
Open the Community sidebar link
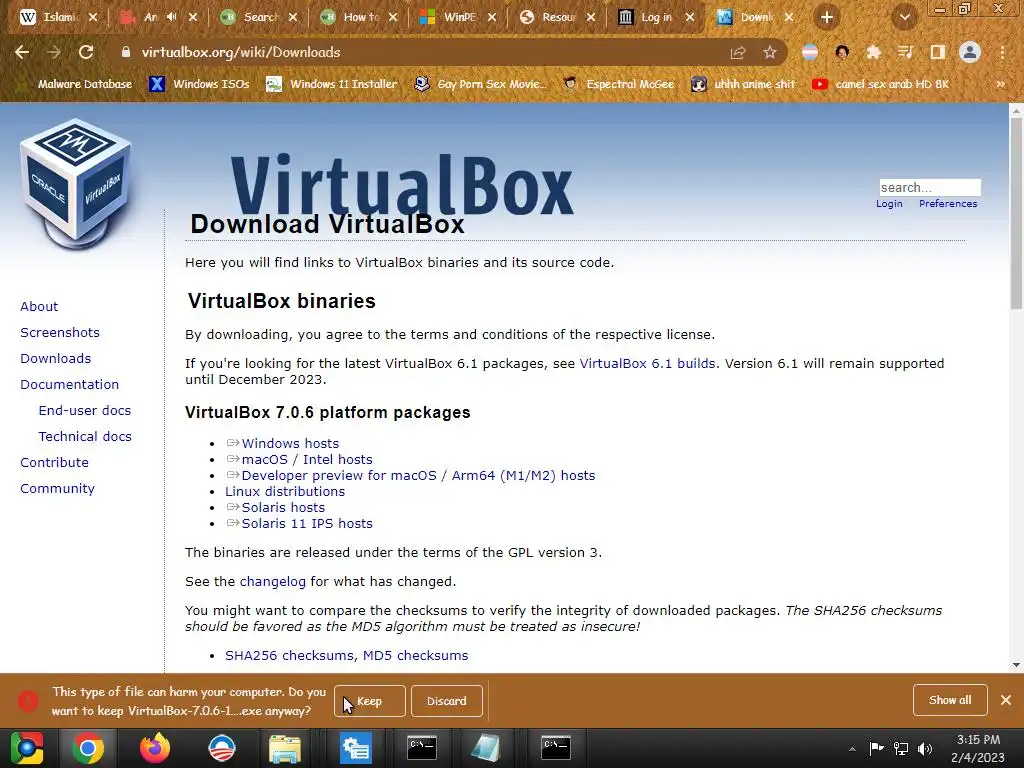[57, 488]
